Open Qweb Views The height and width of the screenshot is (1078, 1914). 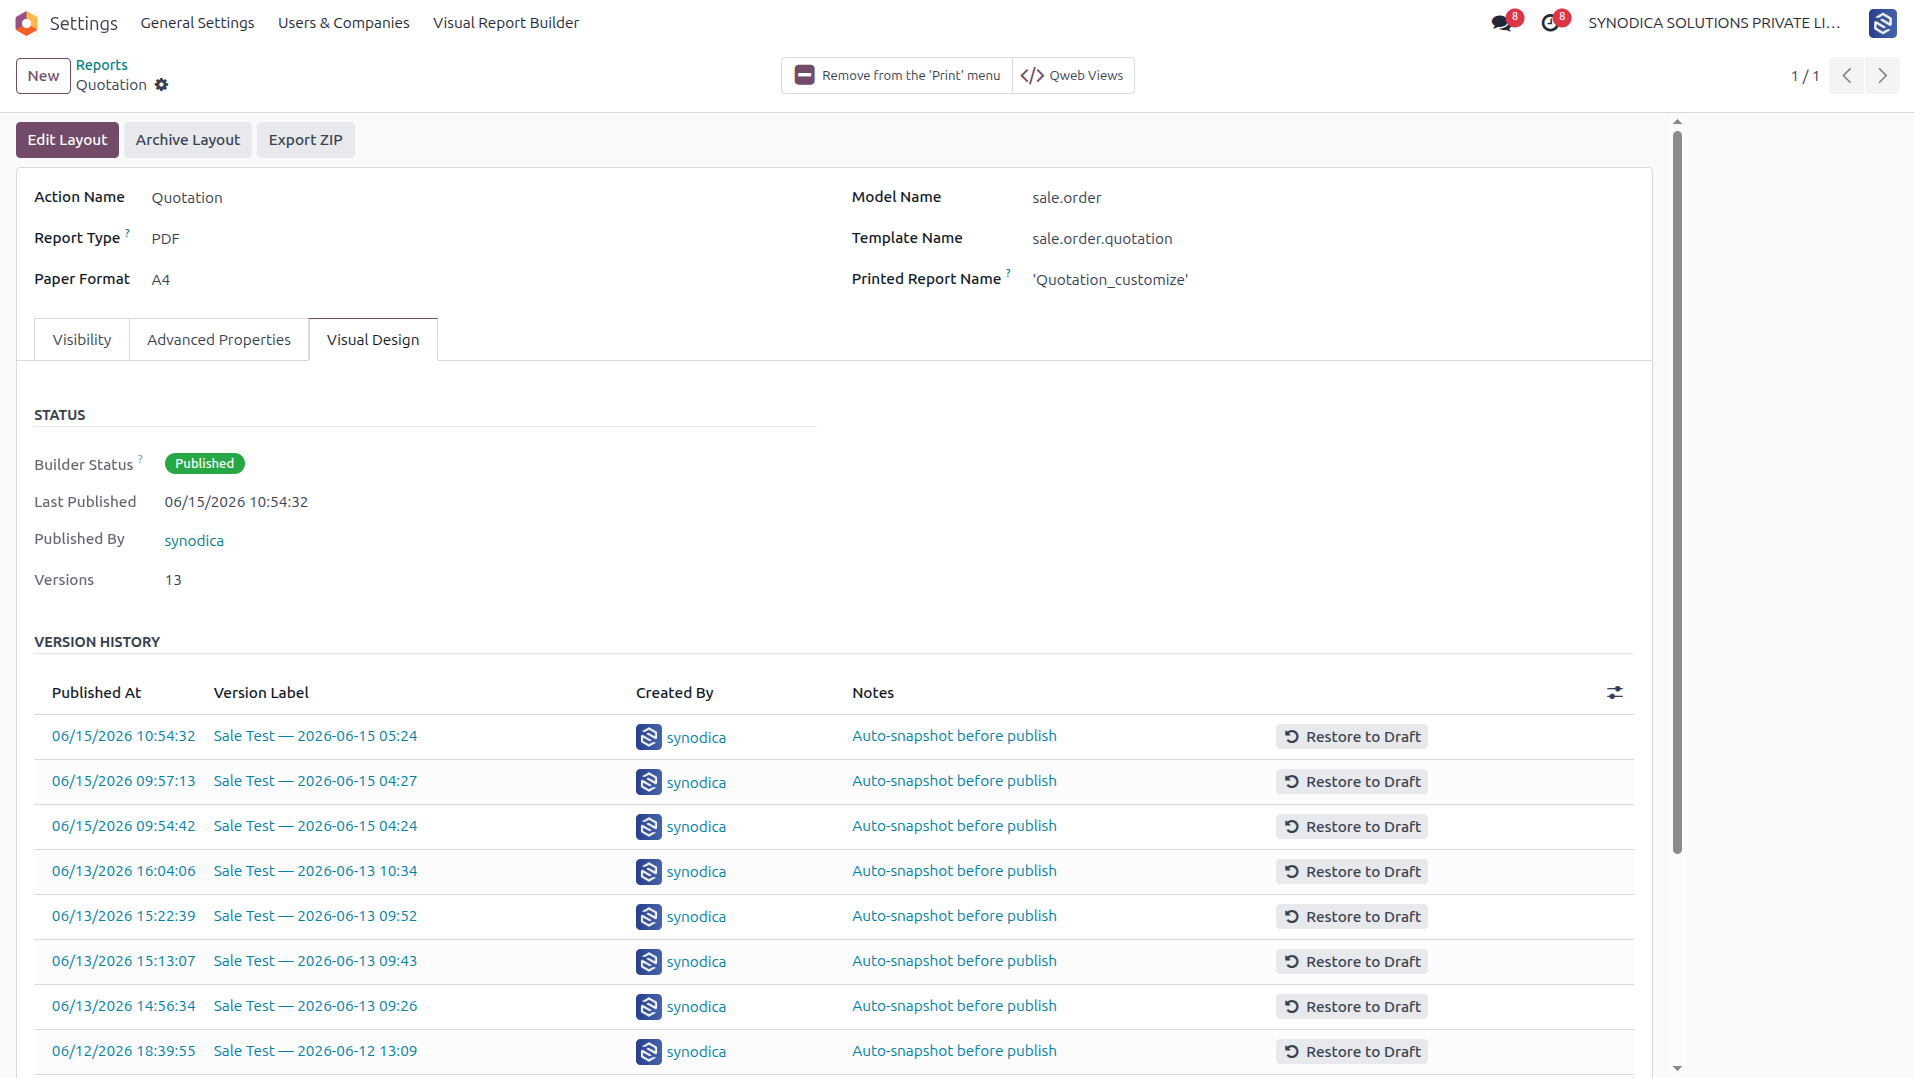point(1073,76)
